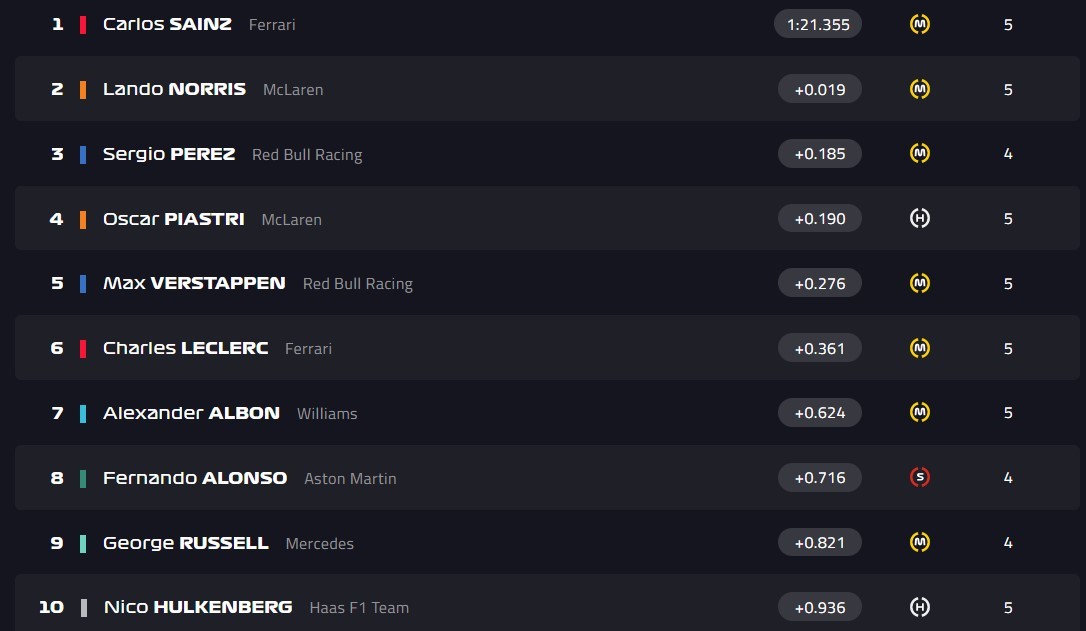Click the orange McLaren color bar beside Norris
Screen dimensions: 1086x631
pos(83,89)
